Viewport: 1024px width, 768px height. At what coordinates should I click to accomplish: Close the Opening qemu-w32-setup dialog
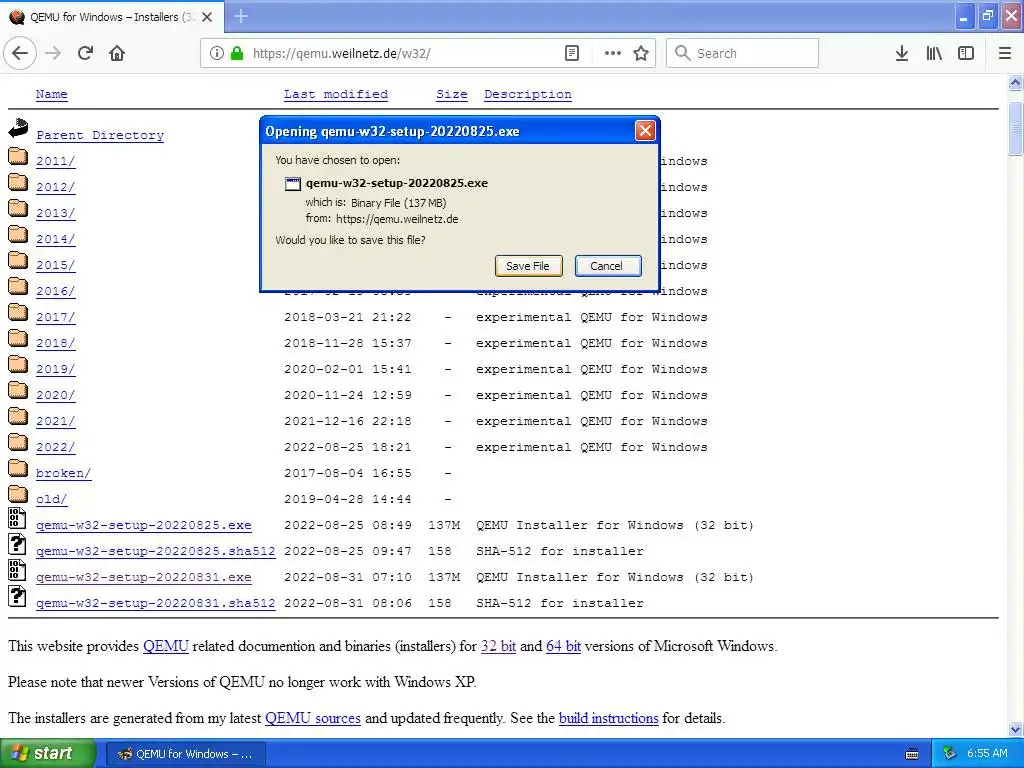tap(645, 131)
